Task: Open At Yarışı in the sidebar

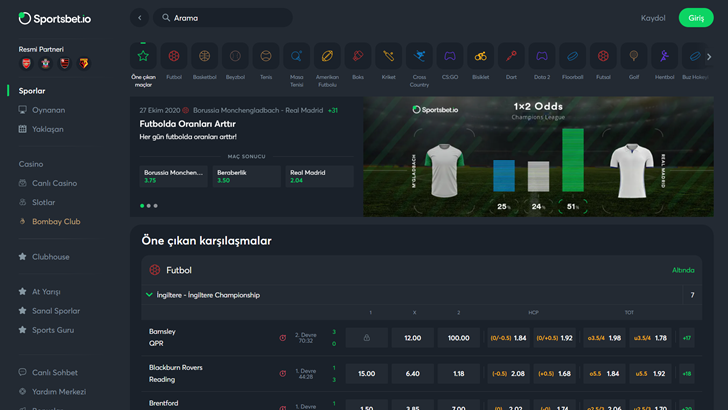Action: point(39,292)
